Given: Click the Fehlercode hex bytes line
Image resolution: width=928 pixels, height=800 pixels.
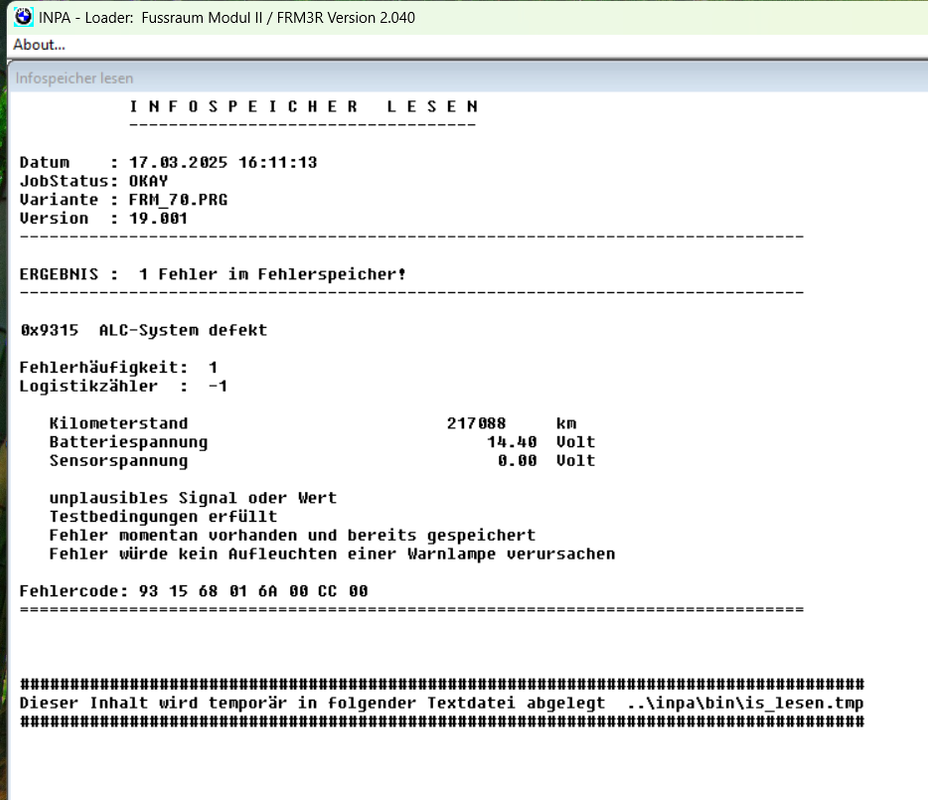Looking at the screenshot, I should [194, 591].
